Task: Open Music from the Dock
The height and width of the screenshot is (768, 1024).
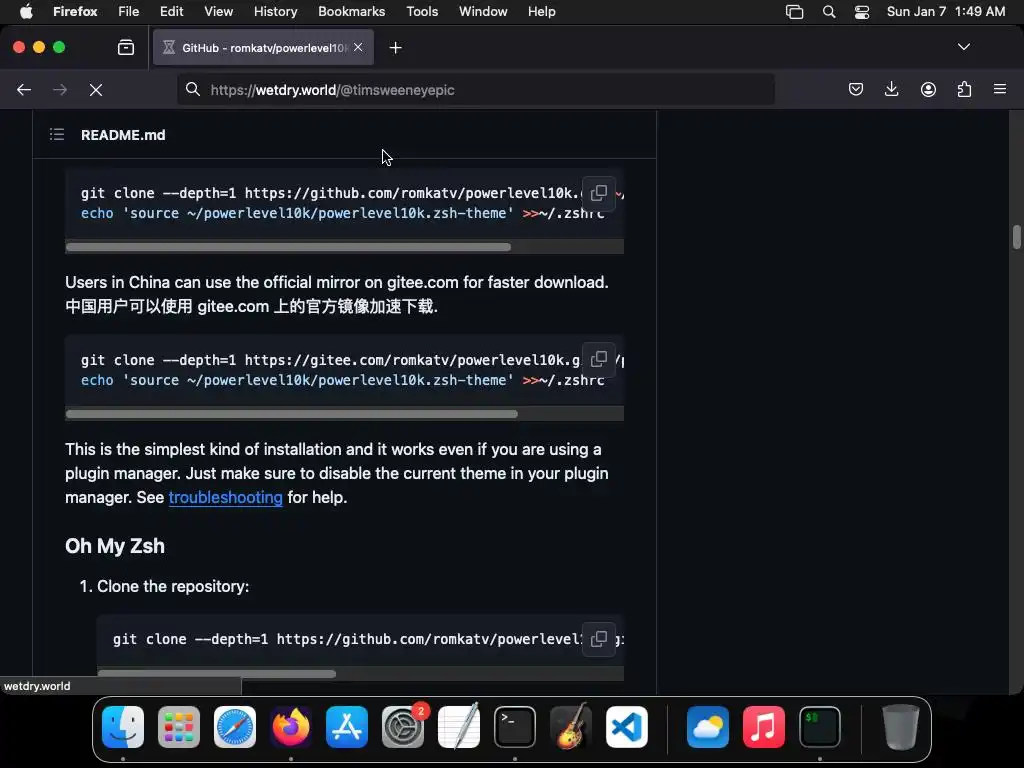Action: click(x=763, y=727)
